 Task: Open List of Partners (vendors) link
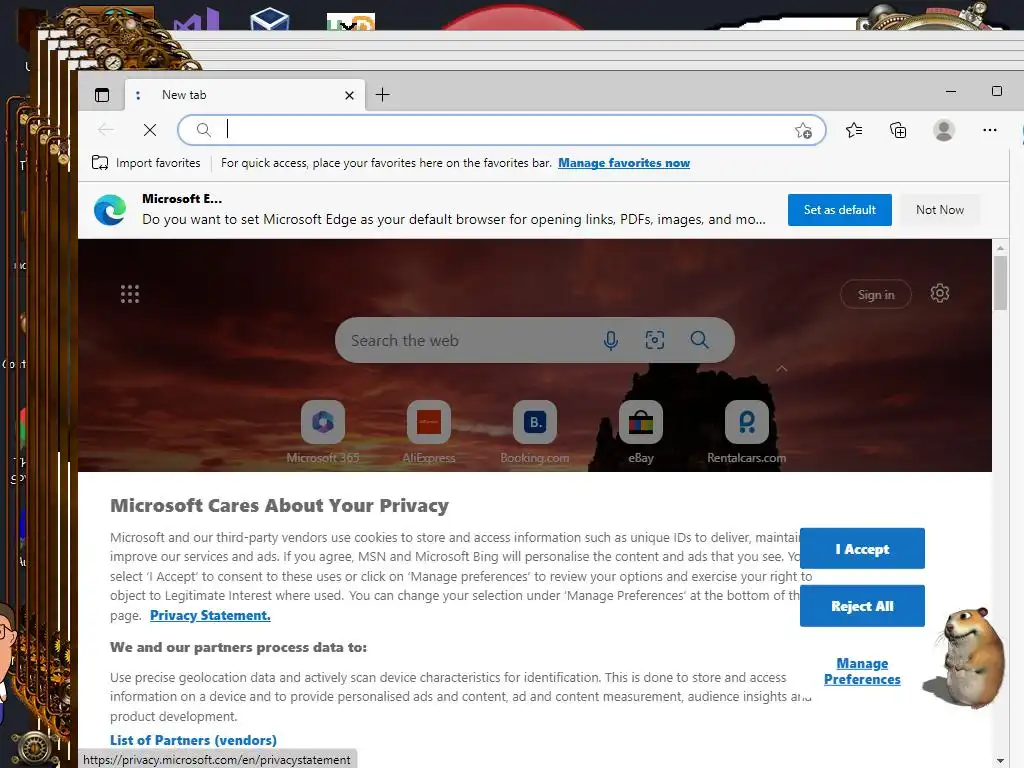193,740
